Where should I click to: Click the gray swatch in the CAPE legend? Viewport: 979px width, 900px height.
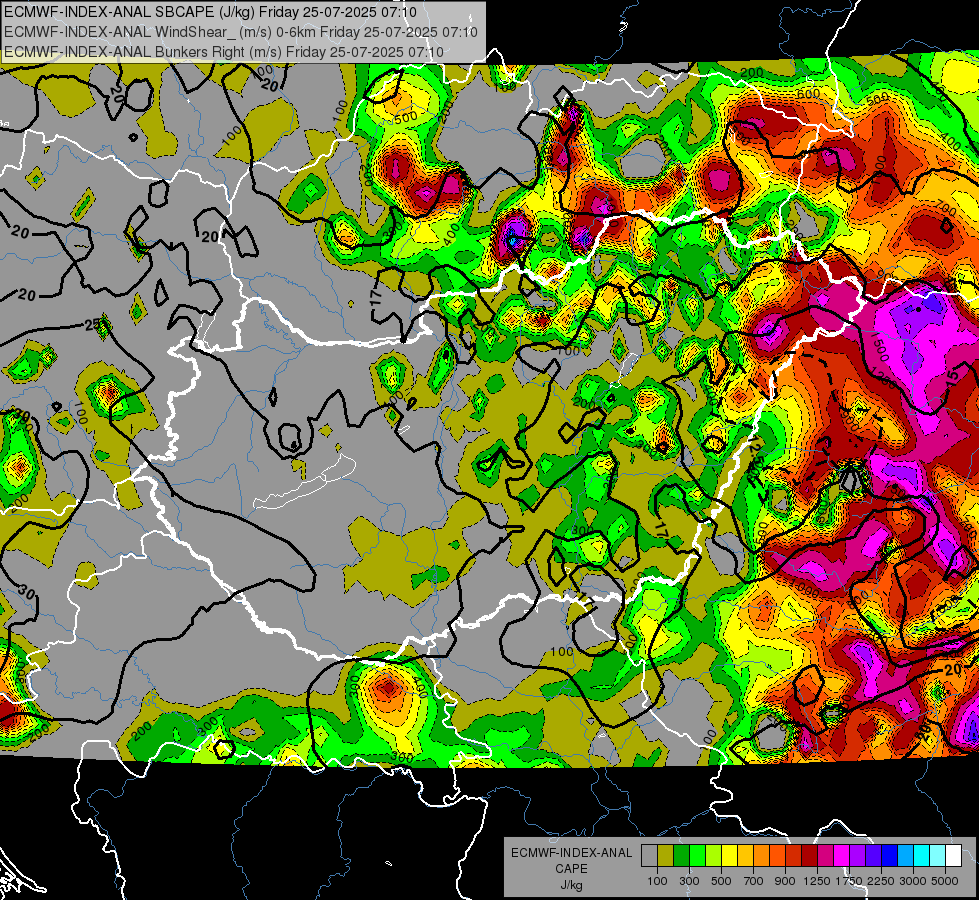[x=649, y=856]
